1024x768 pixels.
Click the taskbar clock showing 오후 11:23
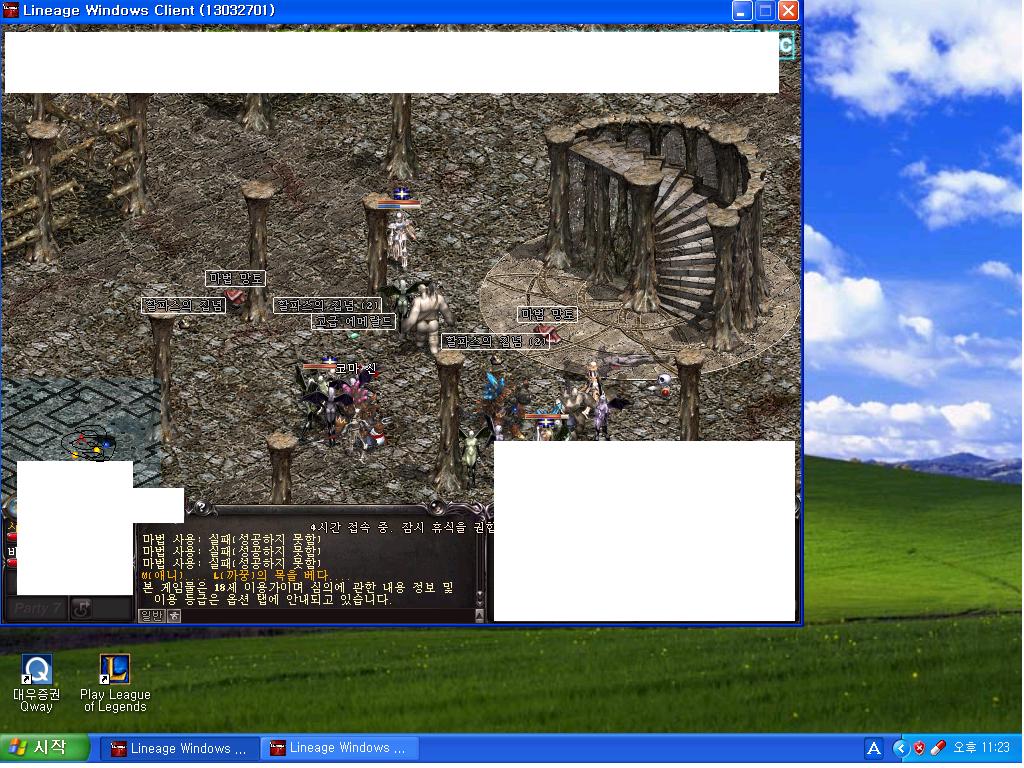(x=981, y=748)
